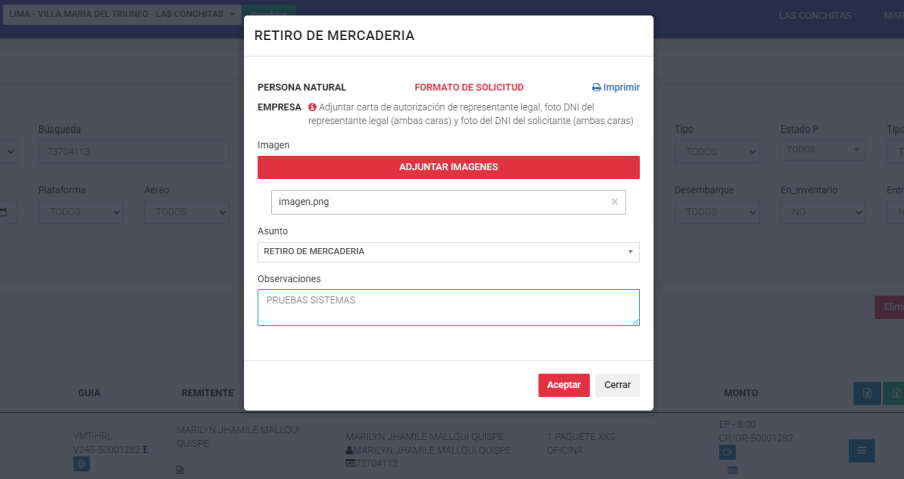Open the En_inventario dropdown
This screenshot has height=479, width=904.
coord(822,212)
